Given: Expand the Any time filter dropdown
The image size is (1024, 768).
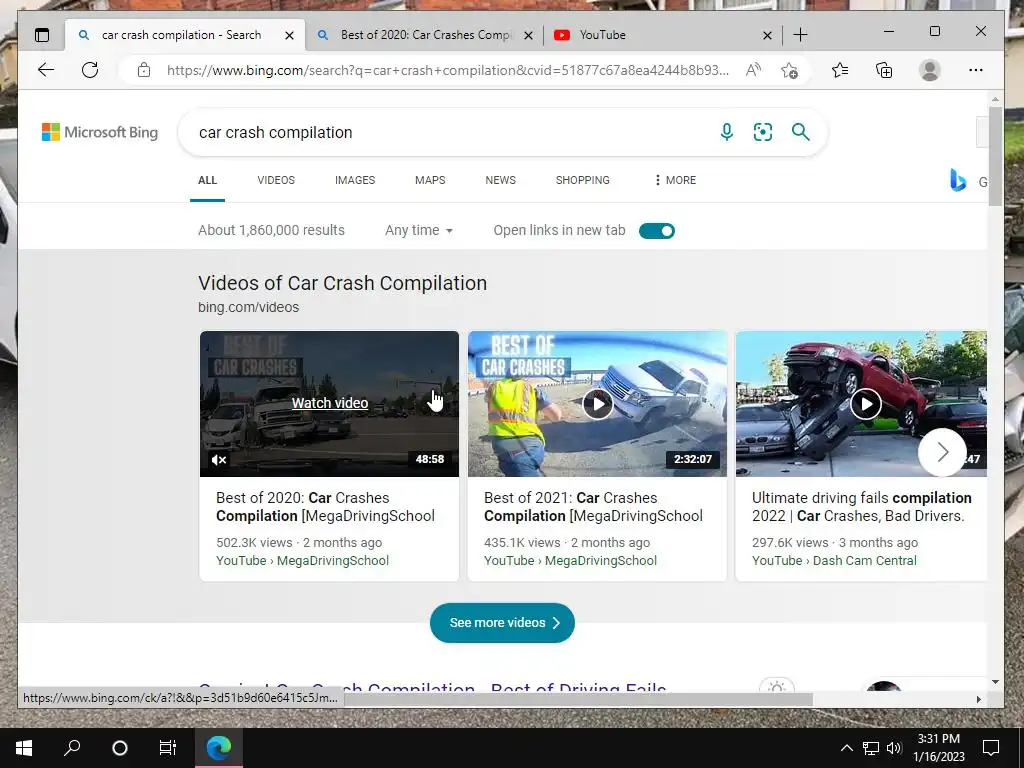Looking at the screenshot, I should point(419,231).
